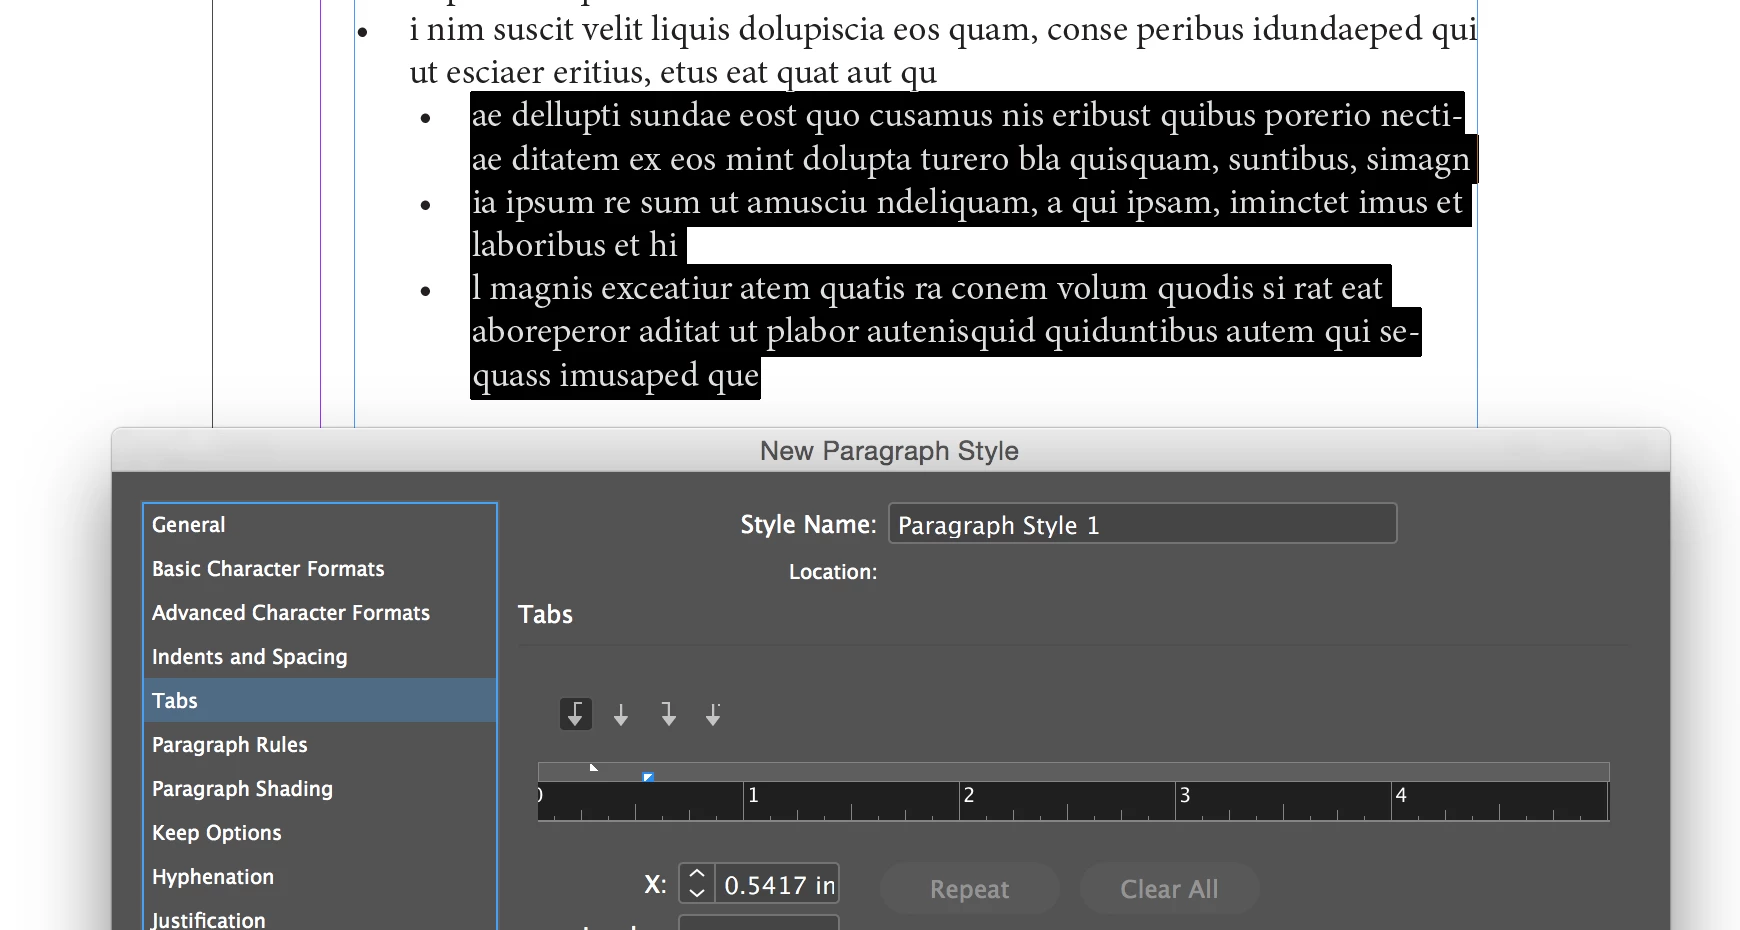
Task: Click the Repeat button
Action: (969, 888)
